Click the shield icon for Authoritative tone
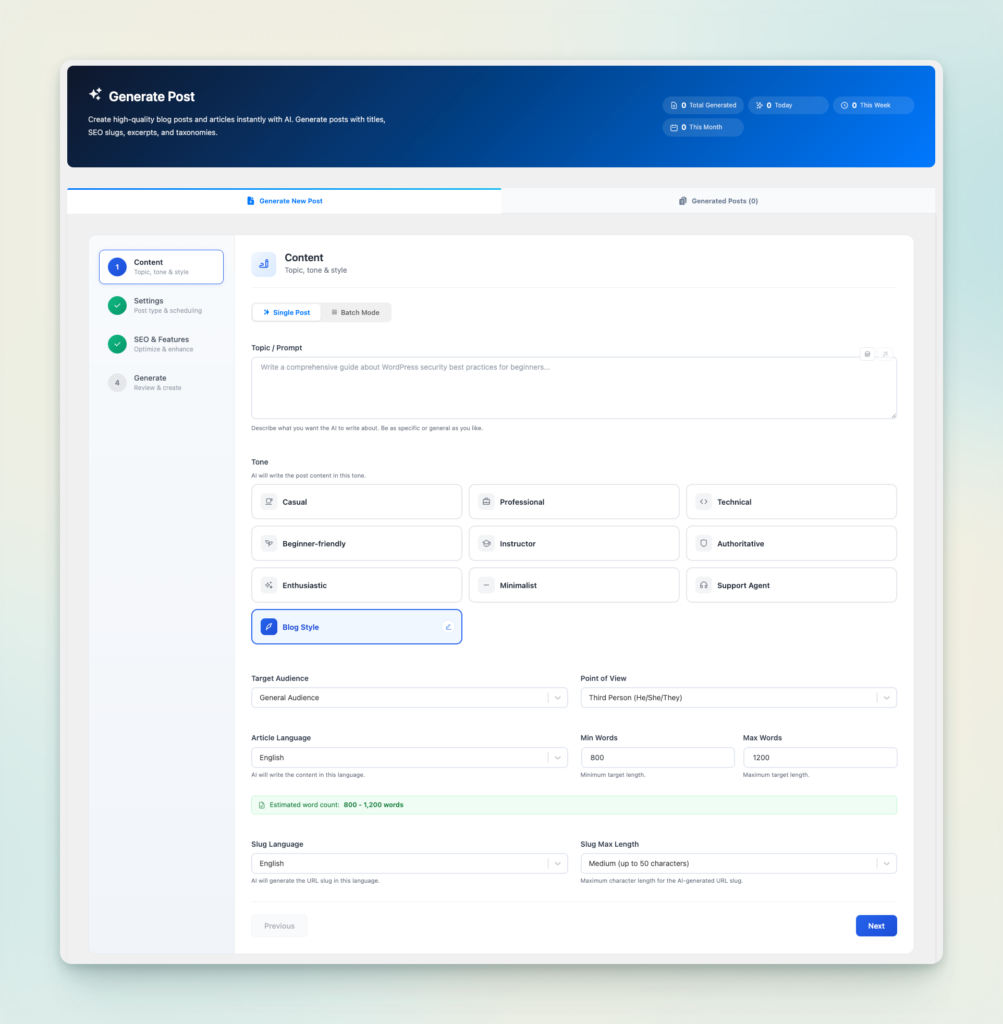 click(703, 544)
